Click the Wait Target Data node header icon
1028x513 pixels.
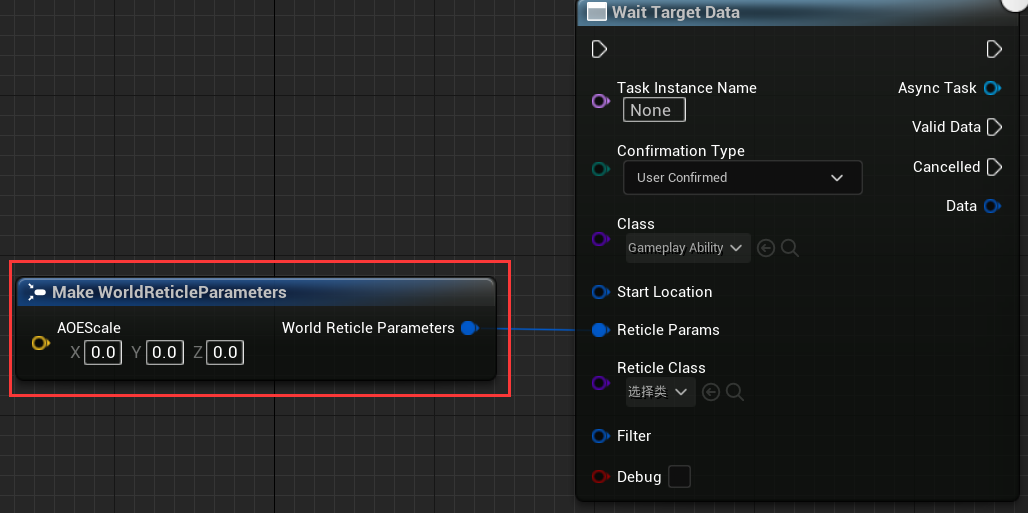click(x=597, y=12)
